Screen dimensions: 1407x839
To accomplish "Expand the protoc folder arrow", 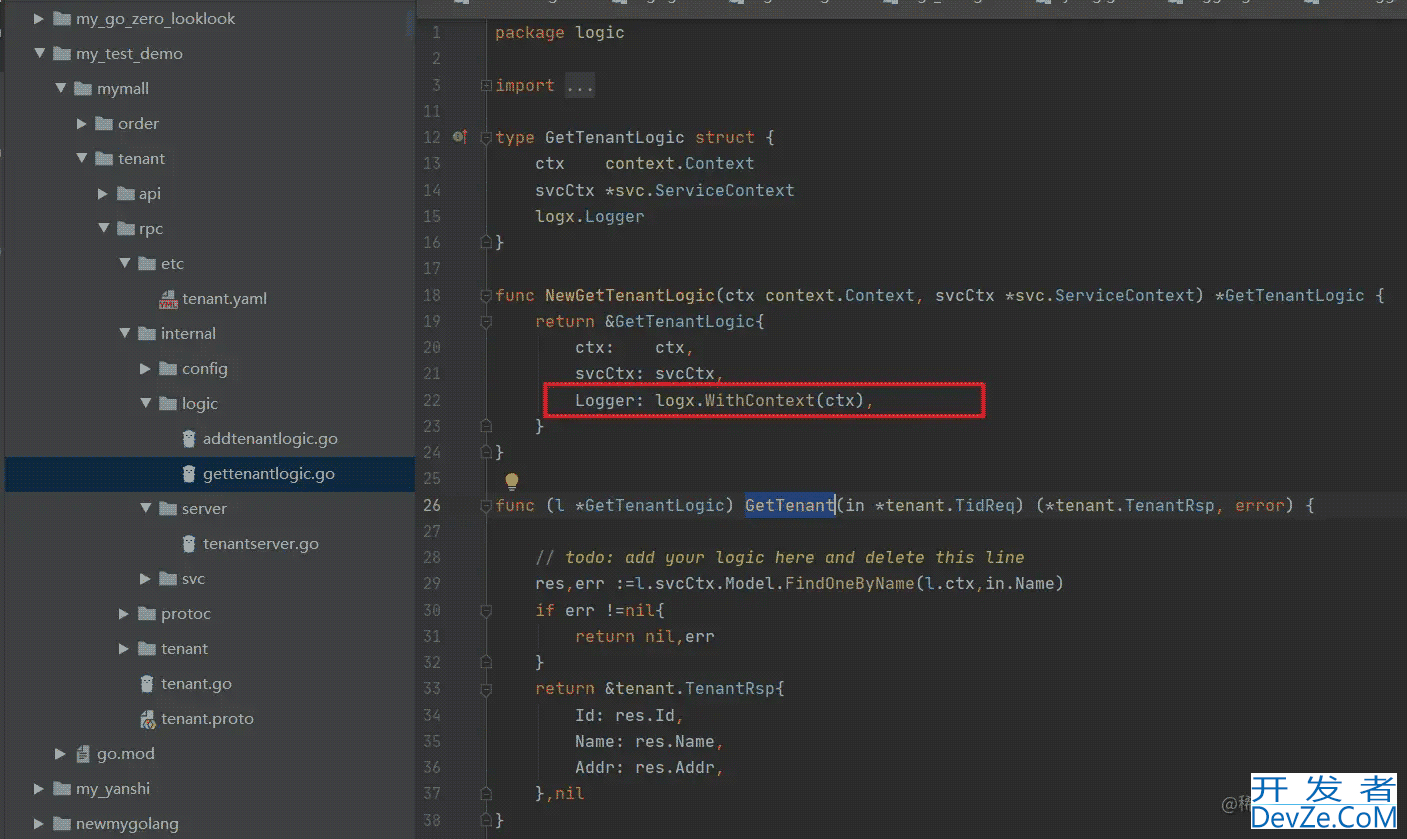I will 124,614.
